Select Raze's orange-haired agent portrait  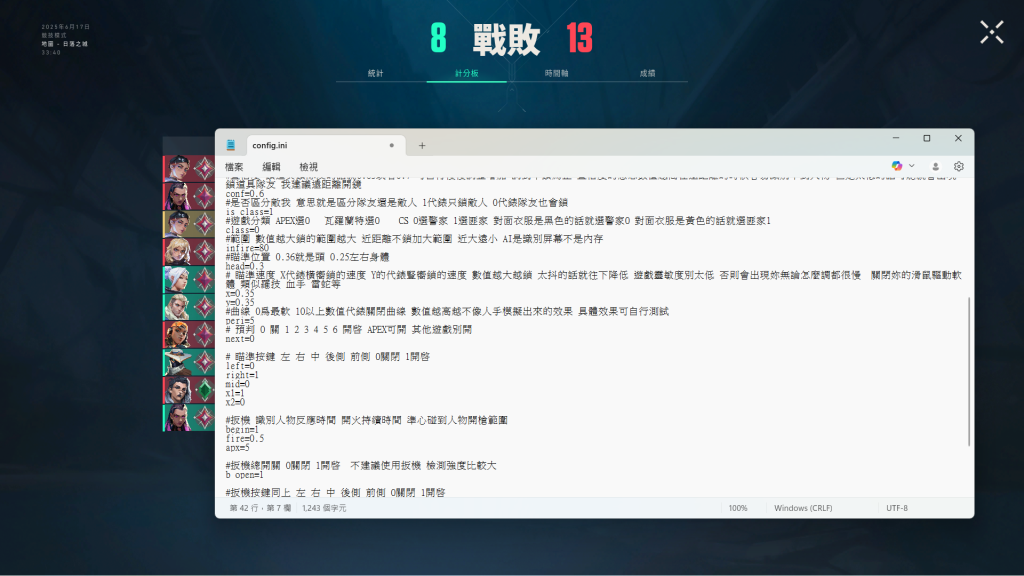(177, 334)
